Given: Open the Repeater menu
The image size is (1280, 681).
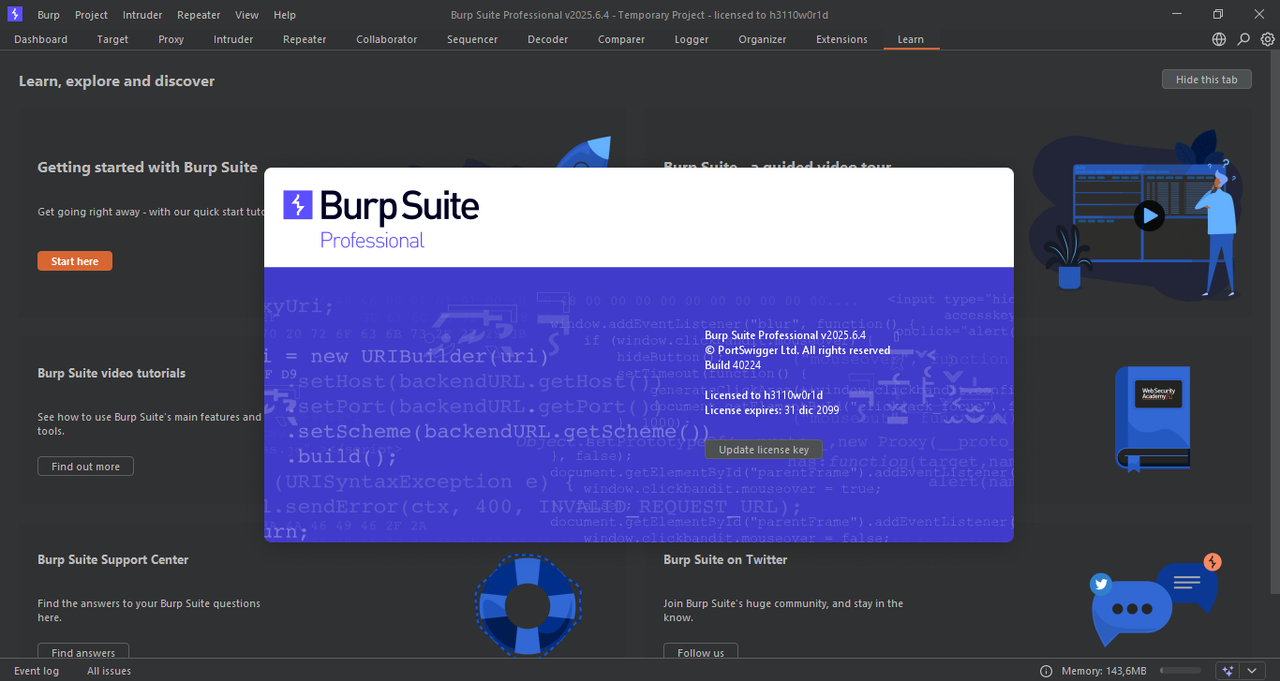Looking at the screenshot, I should point(199,15).
